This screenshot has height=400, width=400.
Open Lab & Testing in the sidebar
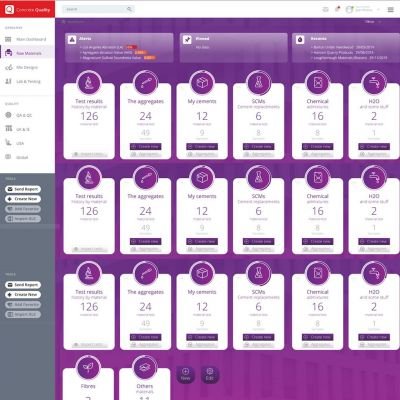tap(28, 81)
